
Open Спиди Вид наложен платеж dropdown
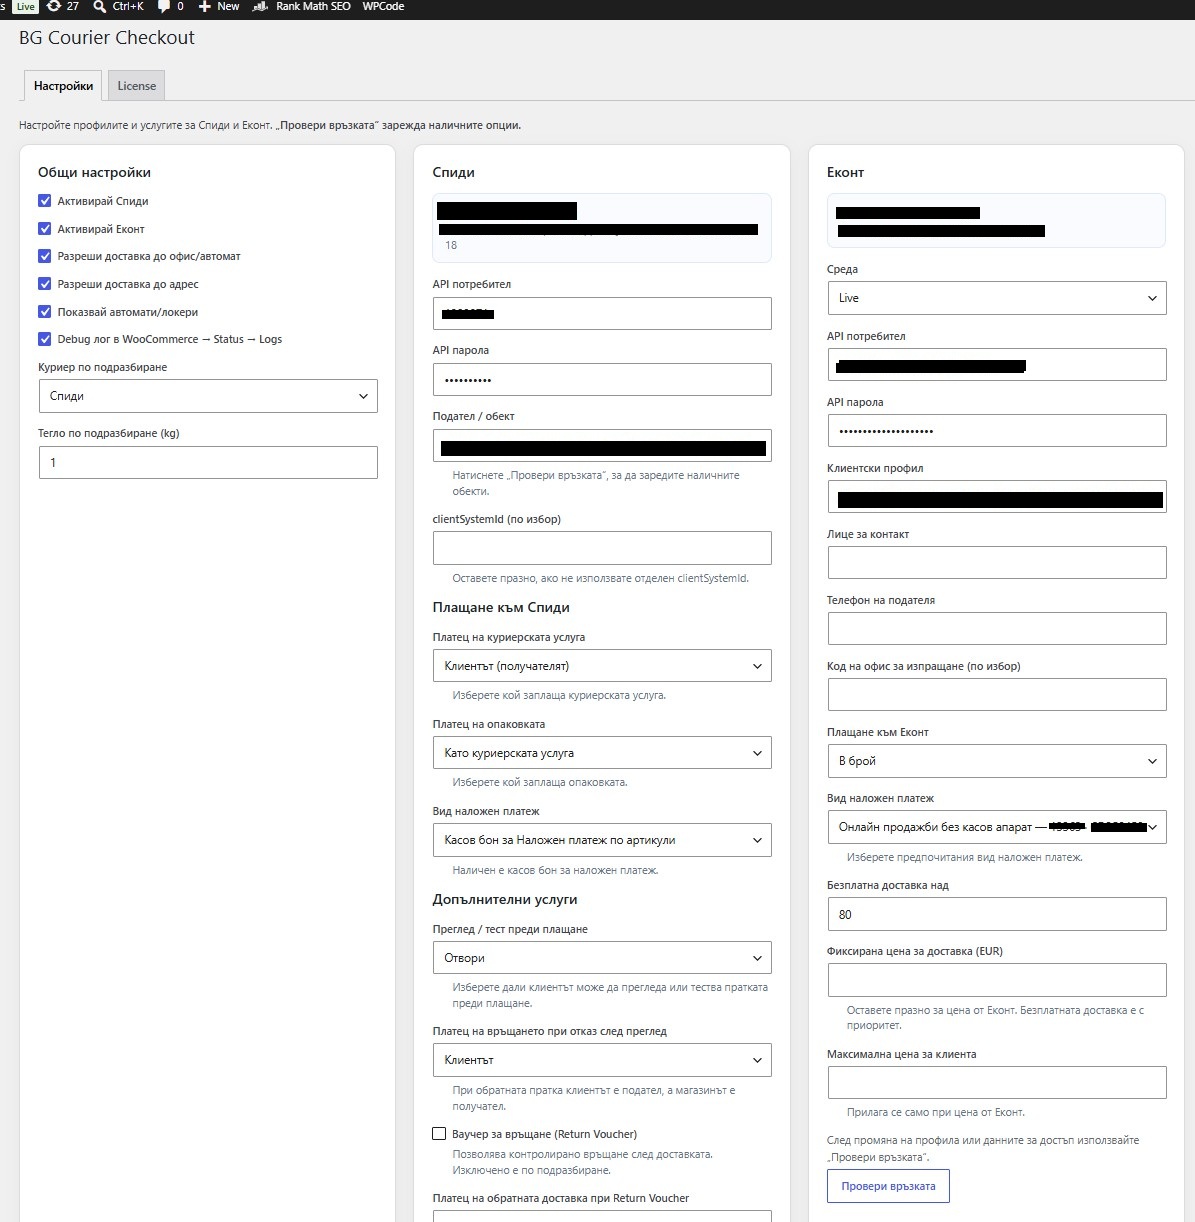tap(602, 840)
